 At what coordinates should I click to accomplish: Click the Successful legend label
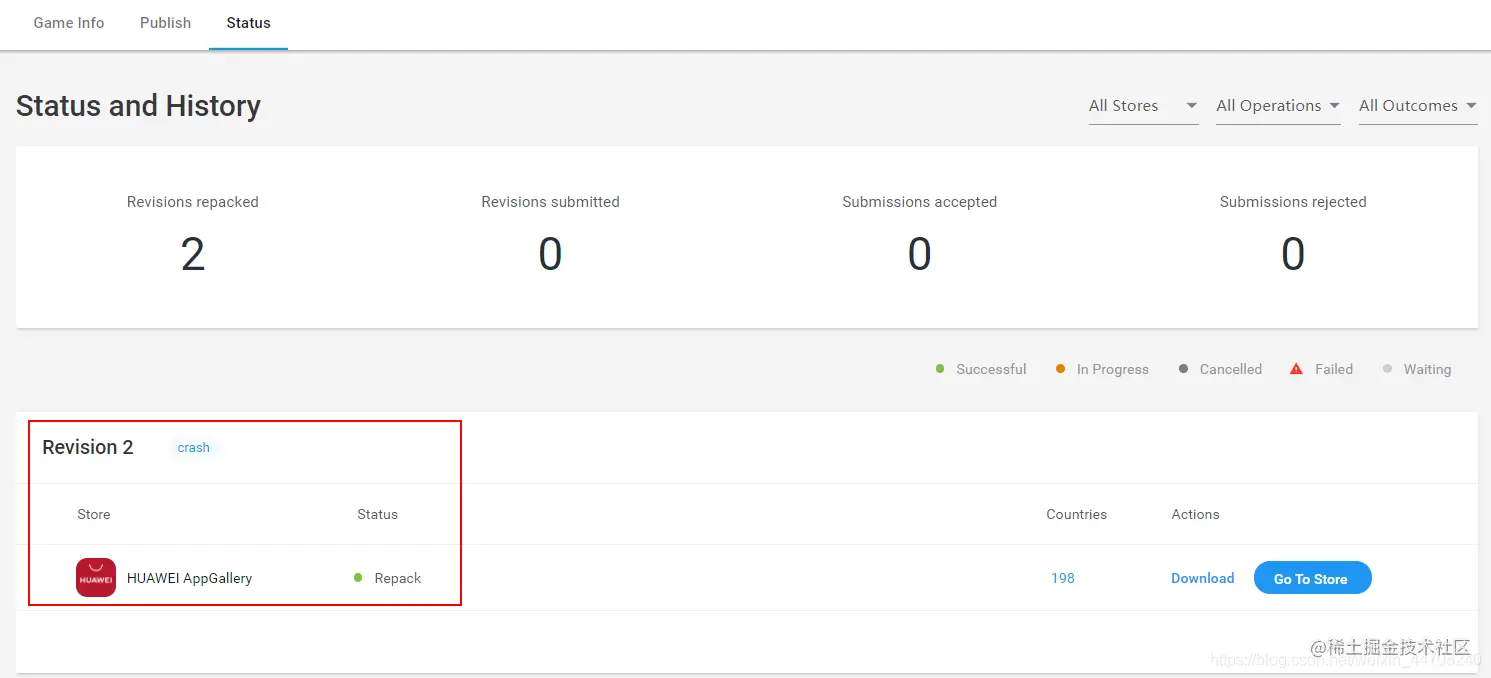coord(991,369)
